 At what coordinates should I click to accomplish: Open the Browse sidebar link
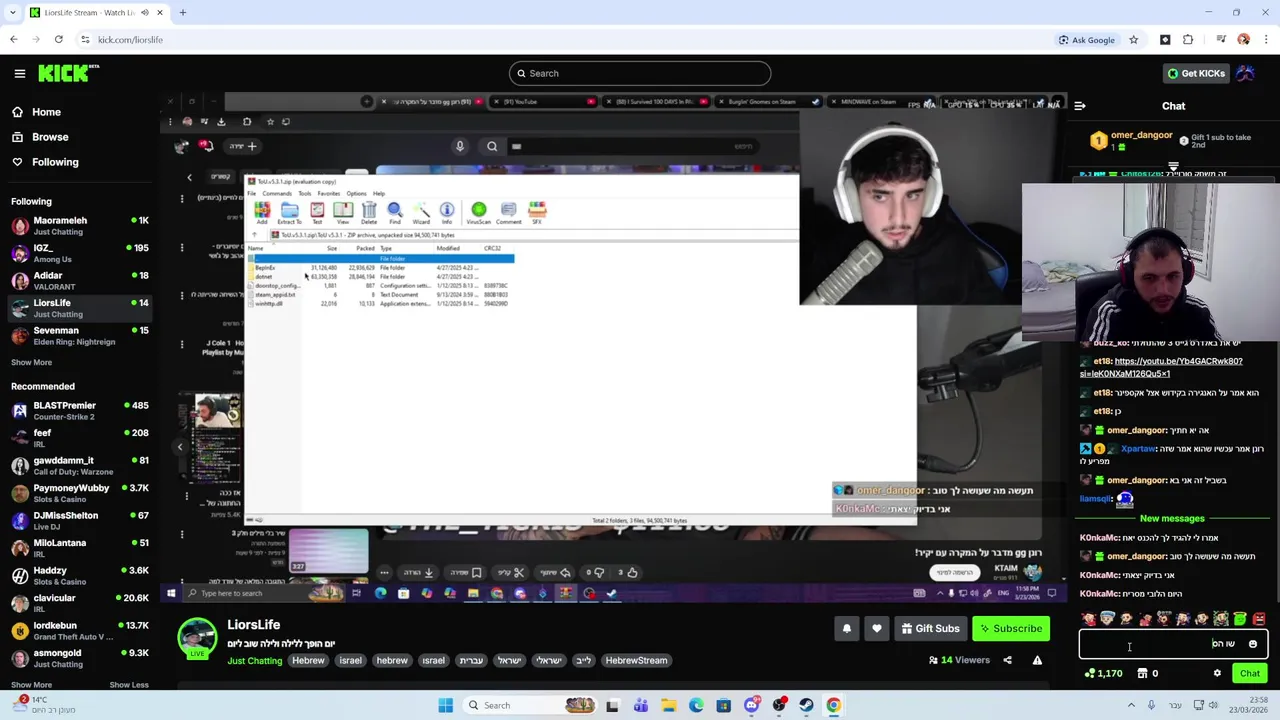pos(50,137)
